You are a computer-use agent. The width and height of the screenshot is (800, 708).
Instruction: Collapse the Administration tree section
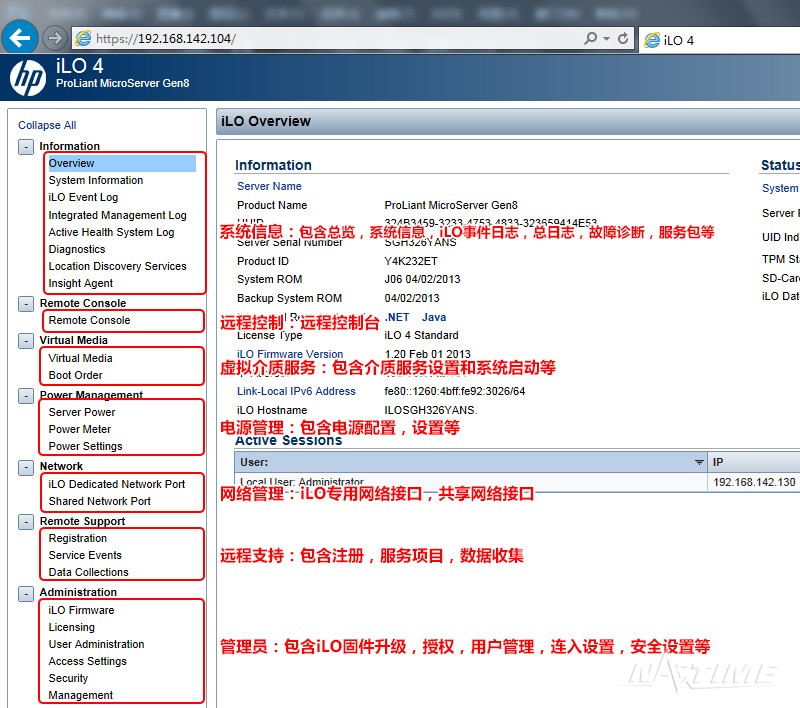26,593
